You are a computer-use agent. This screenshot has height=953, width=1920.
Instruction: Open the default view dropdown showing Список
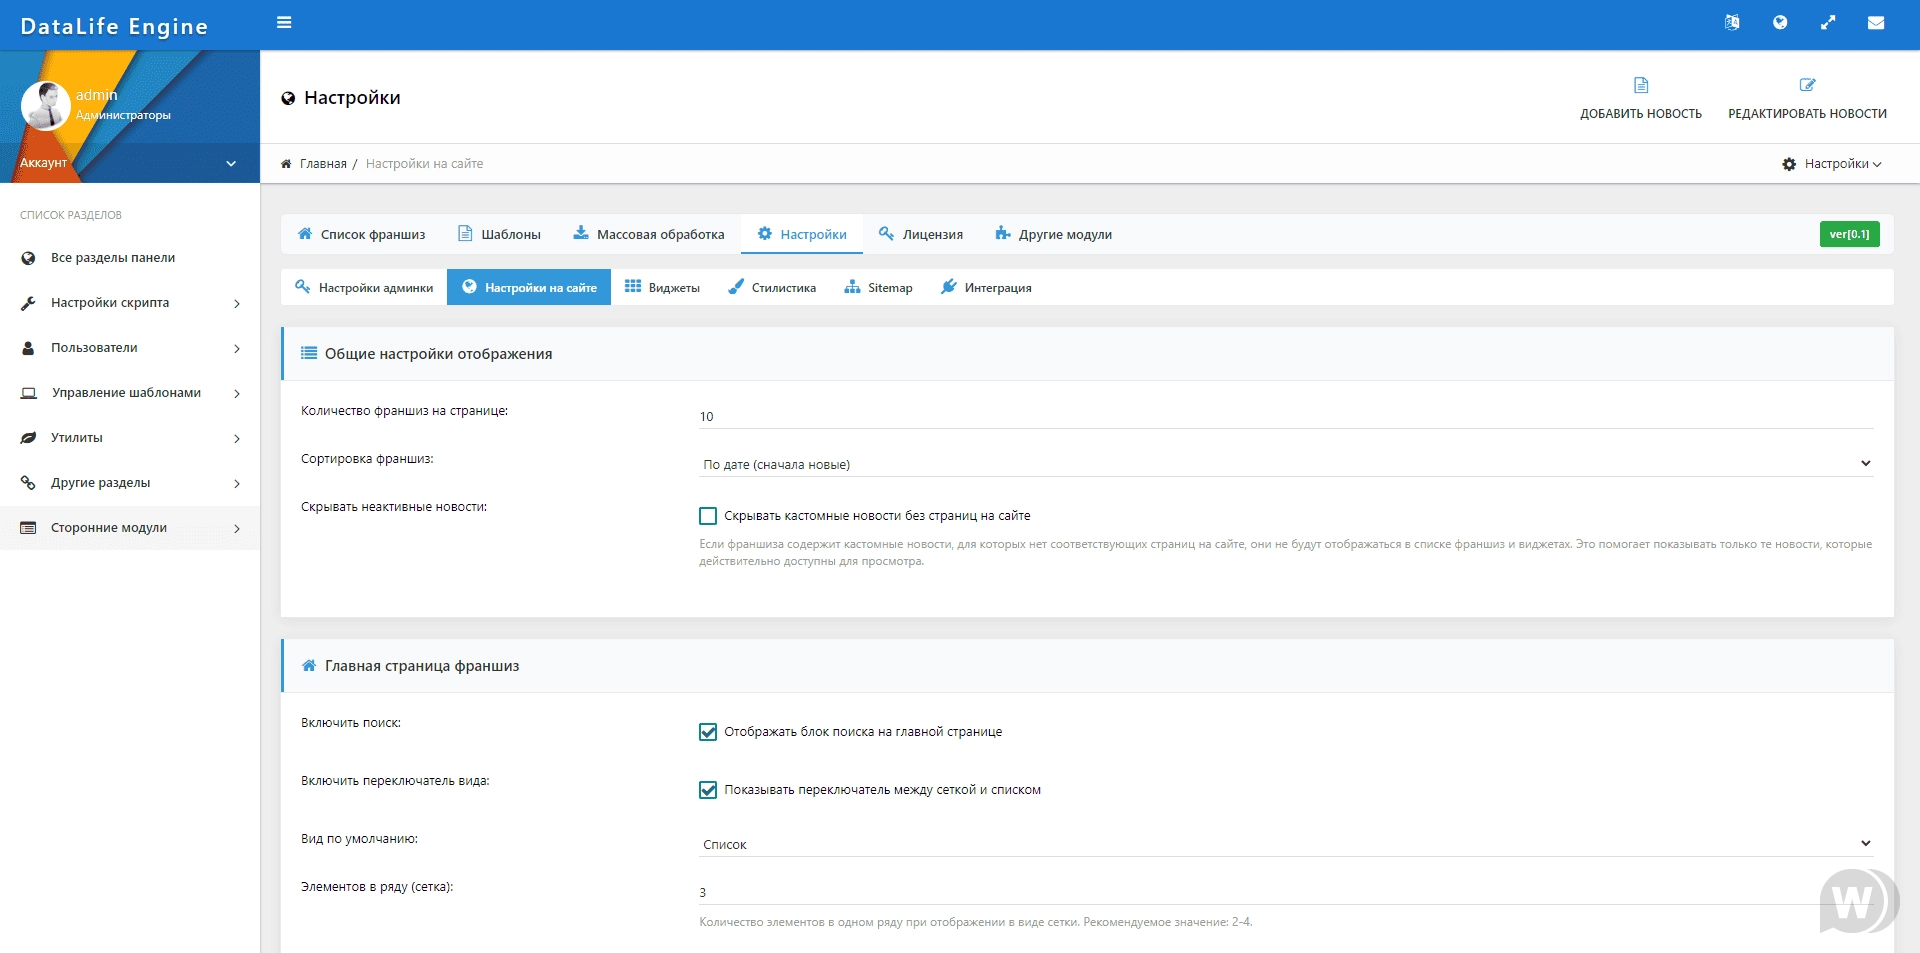click(1285, 844)
